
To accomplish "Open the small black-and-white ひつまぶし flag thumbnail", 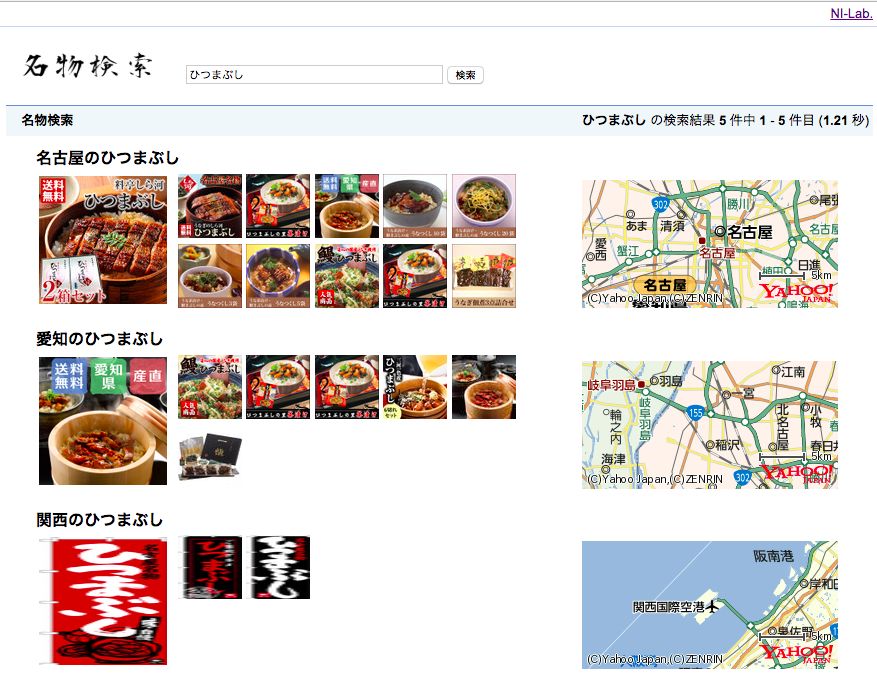I will point(278,567).
